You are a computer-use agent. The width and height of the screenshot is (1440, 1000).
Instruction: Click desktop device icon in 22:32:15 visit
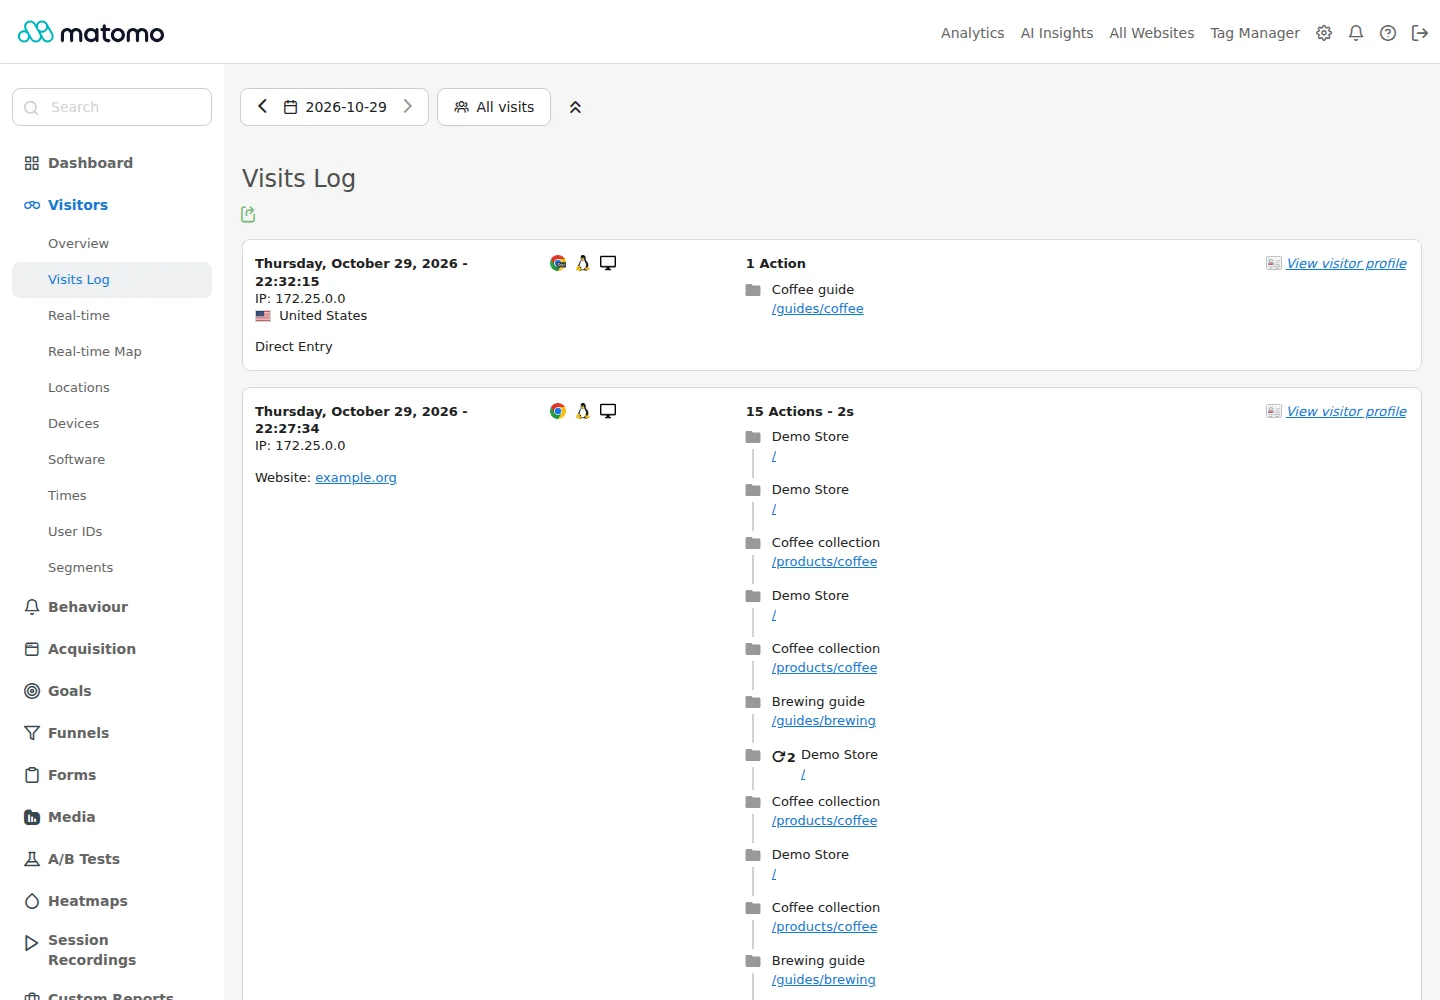click(608, 263)
